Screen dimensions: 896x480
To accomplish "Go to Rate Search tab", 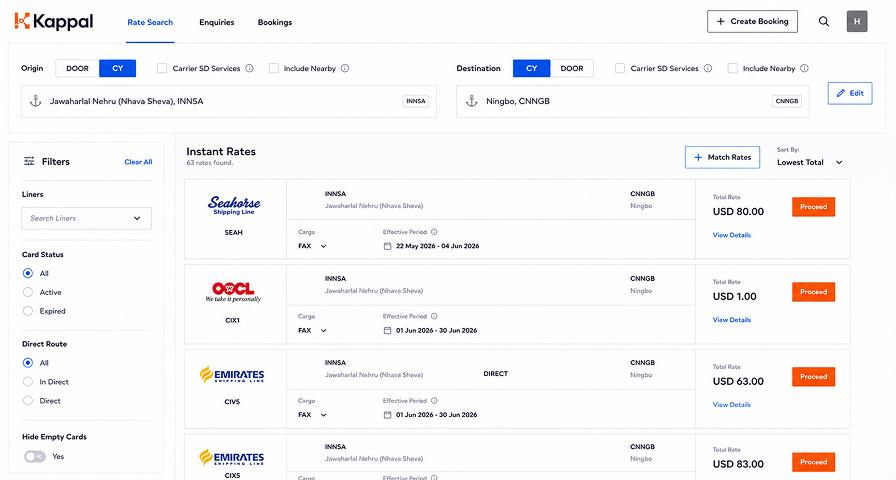I will pos(150,22).
